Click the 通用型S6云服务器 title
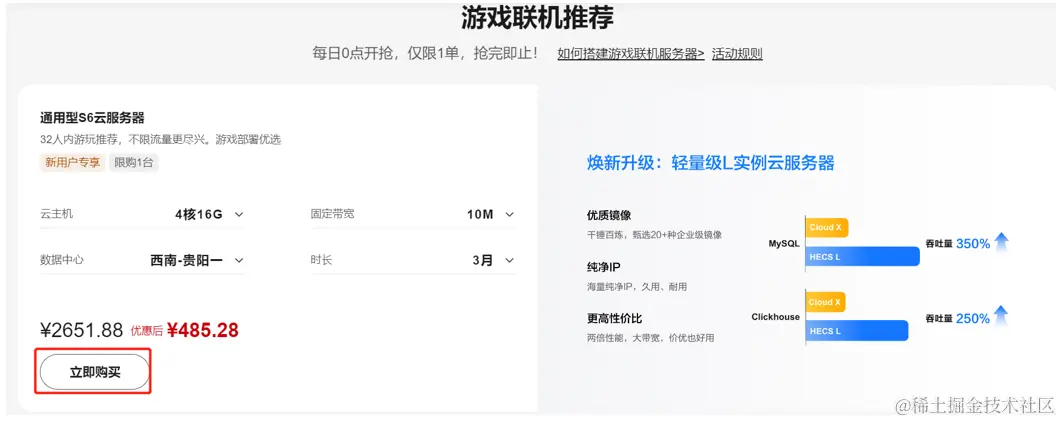This screenshot has height=422, width=1061. click(x=93, y=118)
